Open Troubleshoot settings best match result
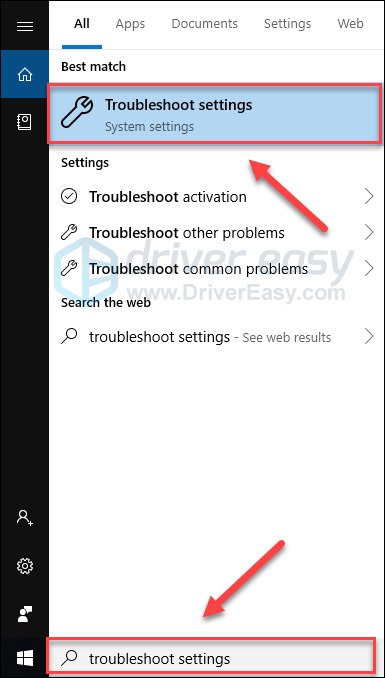The image size is (385, 678). coord(215,114)
